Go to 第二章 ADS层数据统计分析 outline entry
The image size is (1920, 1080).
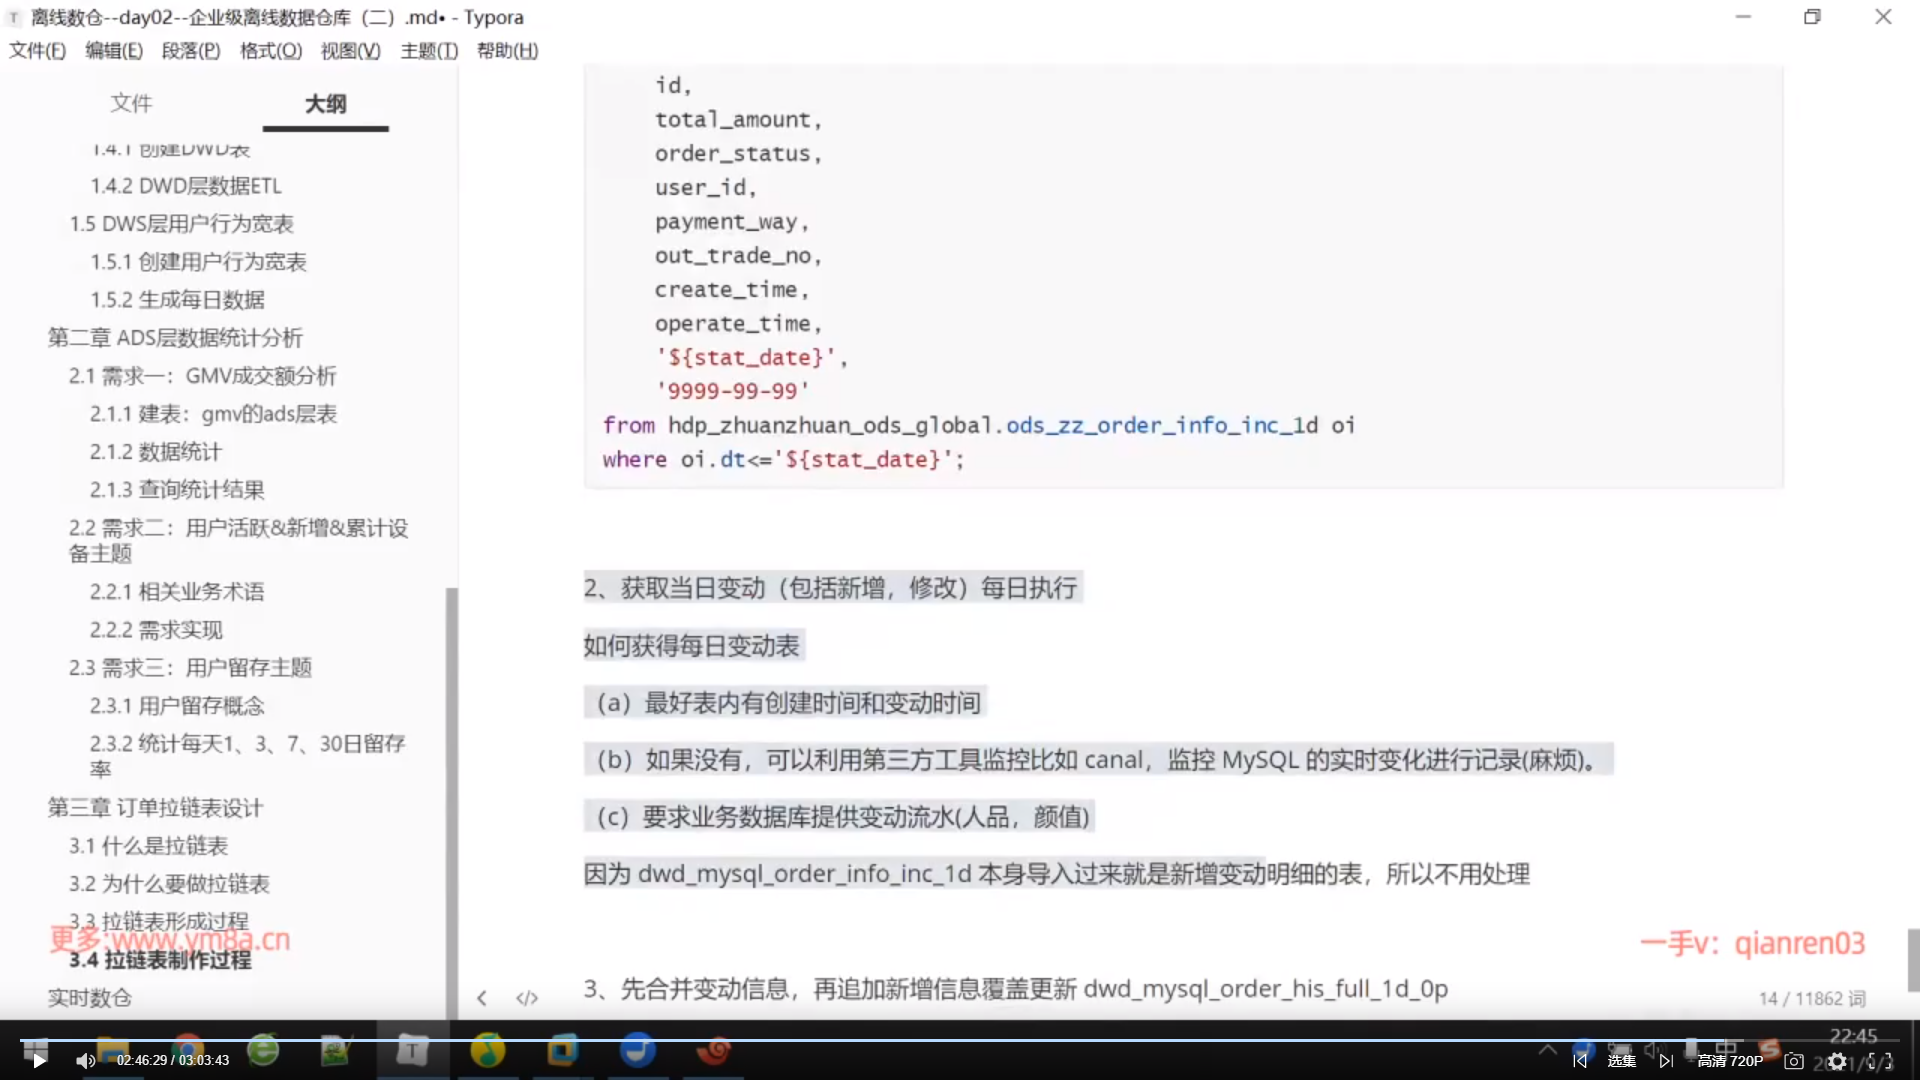175,338
